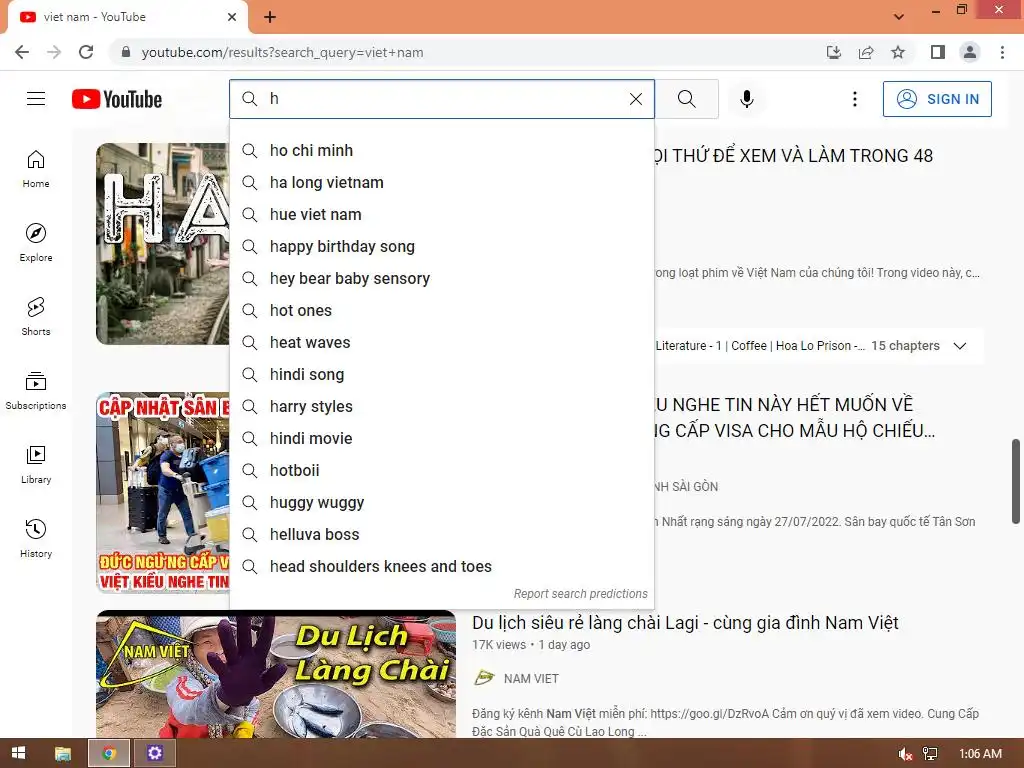Open the YouTube hamburger guide menu

(x=36, y=99)
